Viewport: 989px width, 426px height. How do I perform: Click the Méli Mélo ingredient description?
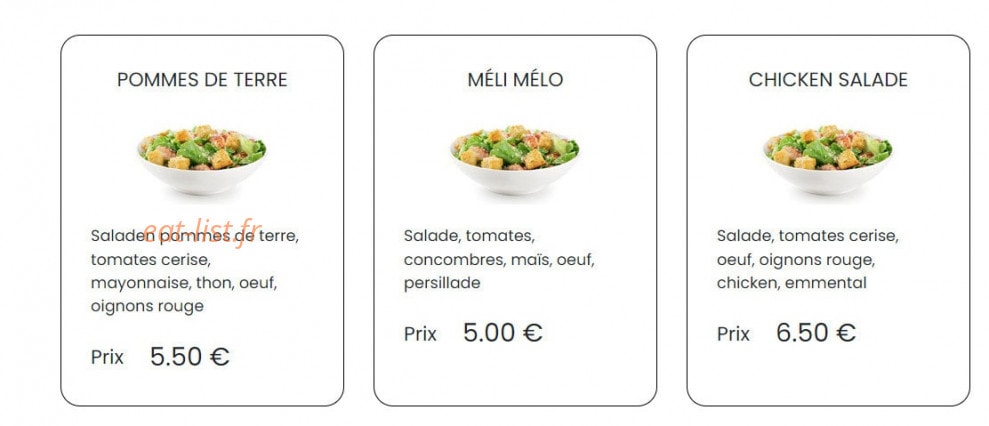pyautogui.click(x=500, y=259)
